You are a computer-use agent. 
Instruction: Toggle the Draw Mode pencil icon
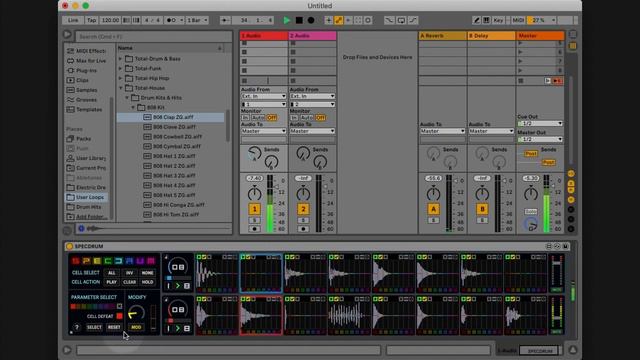pos(476,20)
